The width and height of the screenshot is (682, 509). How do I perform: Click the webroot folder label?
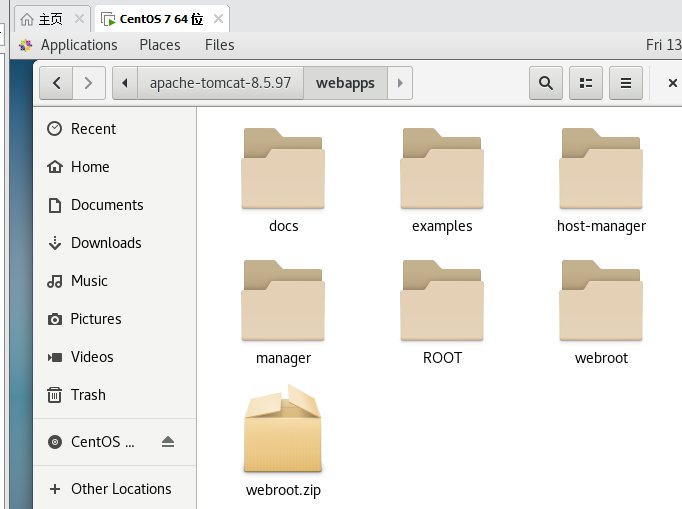click(x=601, y=358)
